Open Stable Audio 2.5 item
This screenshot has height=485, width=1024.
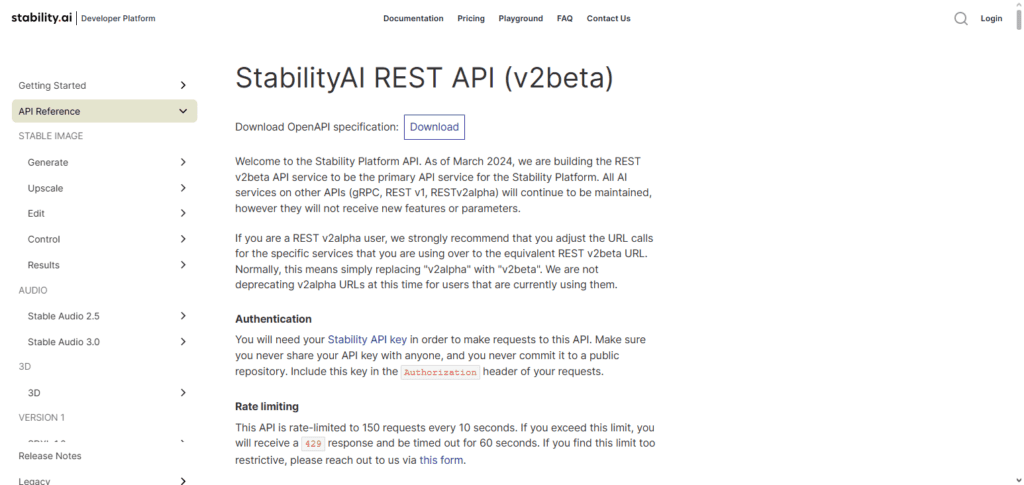click(x=63, y=316)
